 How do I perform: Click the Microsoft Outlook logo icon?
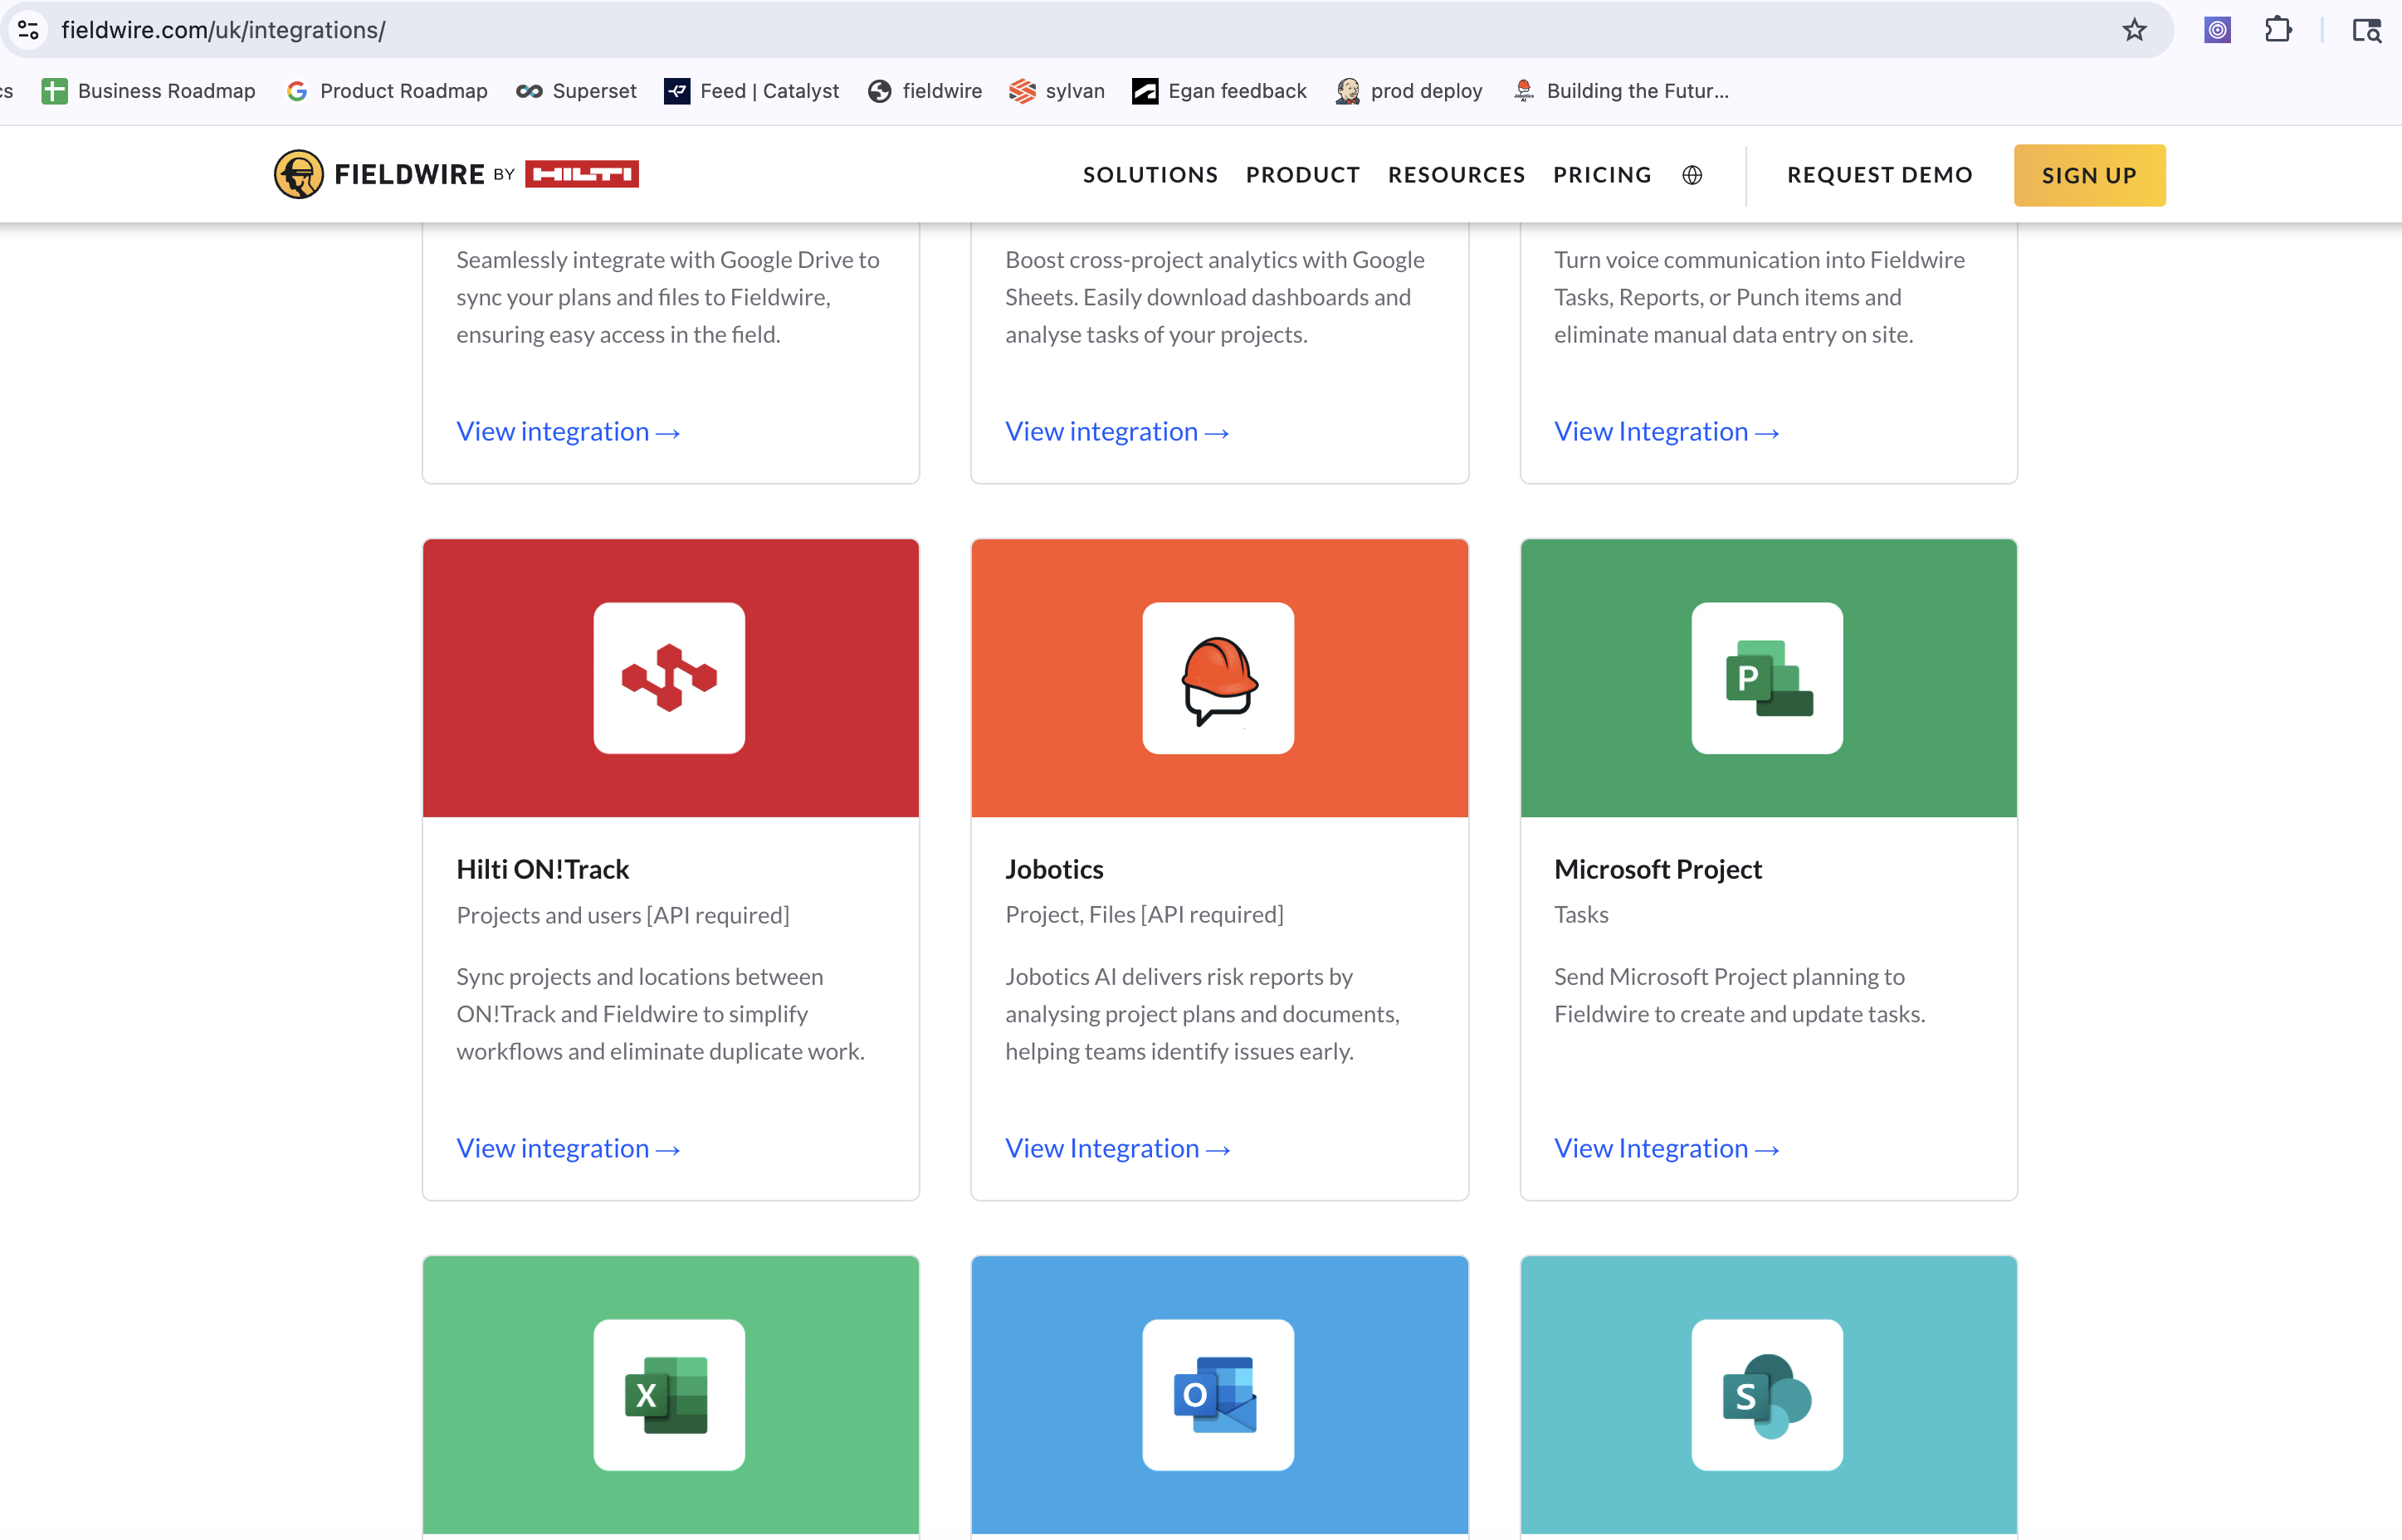click(1218, 1395)
